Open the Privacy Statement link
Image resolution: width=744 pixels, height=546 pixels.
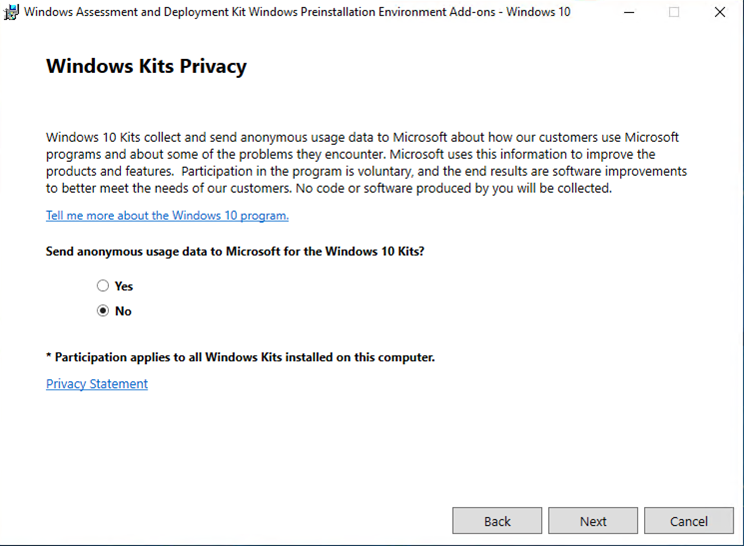click(x=97, y=384)
